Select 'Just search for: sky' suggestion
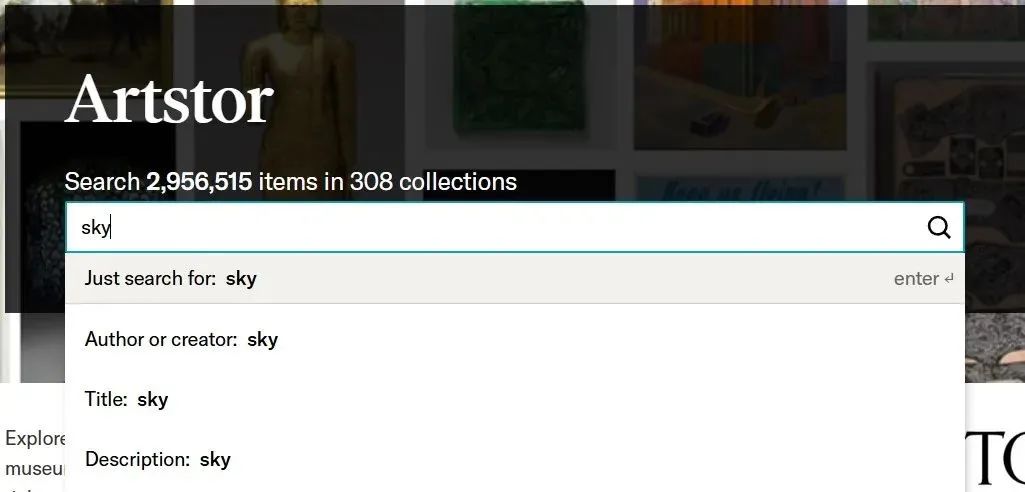The width and height of the screenshot is (1025, 492). (514, 278)
